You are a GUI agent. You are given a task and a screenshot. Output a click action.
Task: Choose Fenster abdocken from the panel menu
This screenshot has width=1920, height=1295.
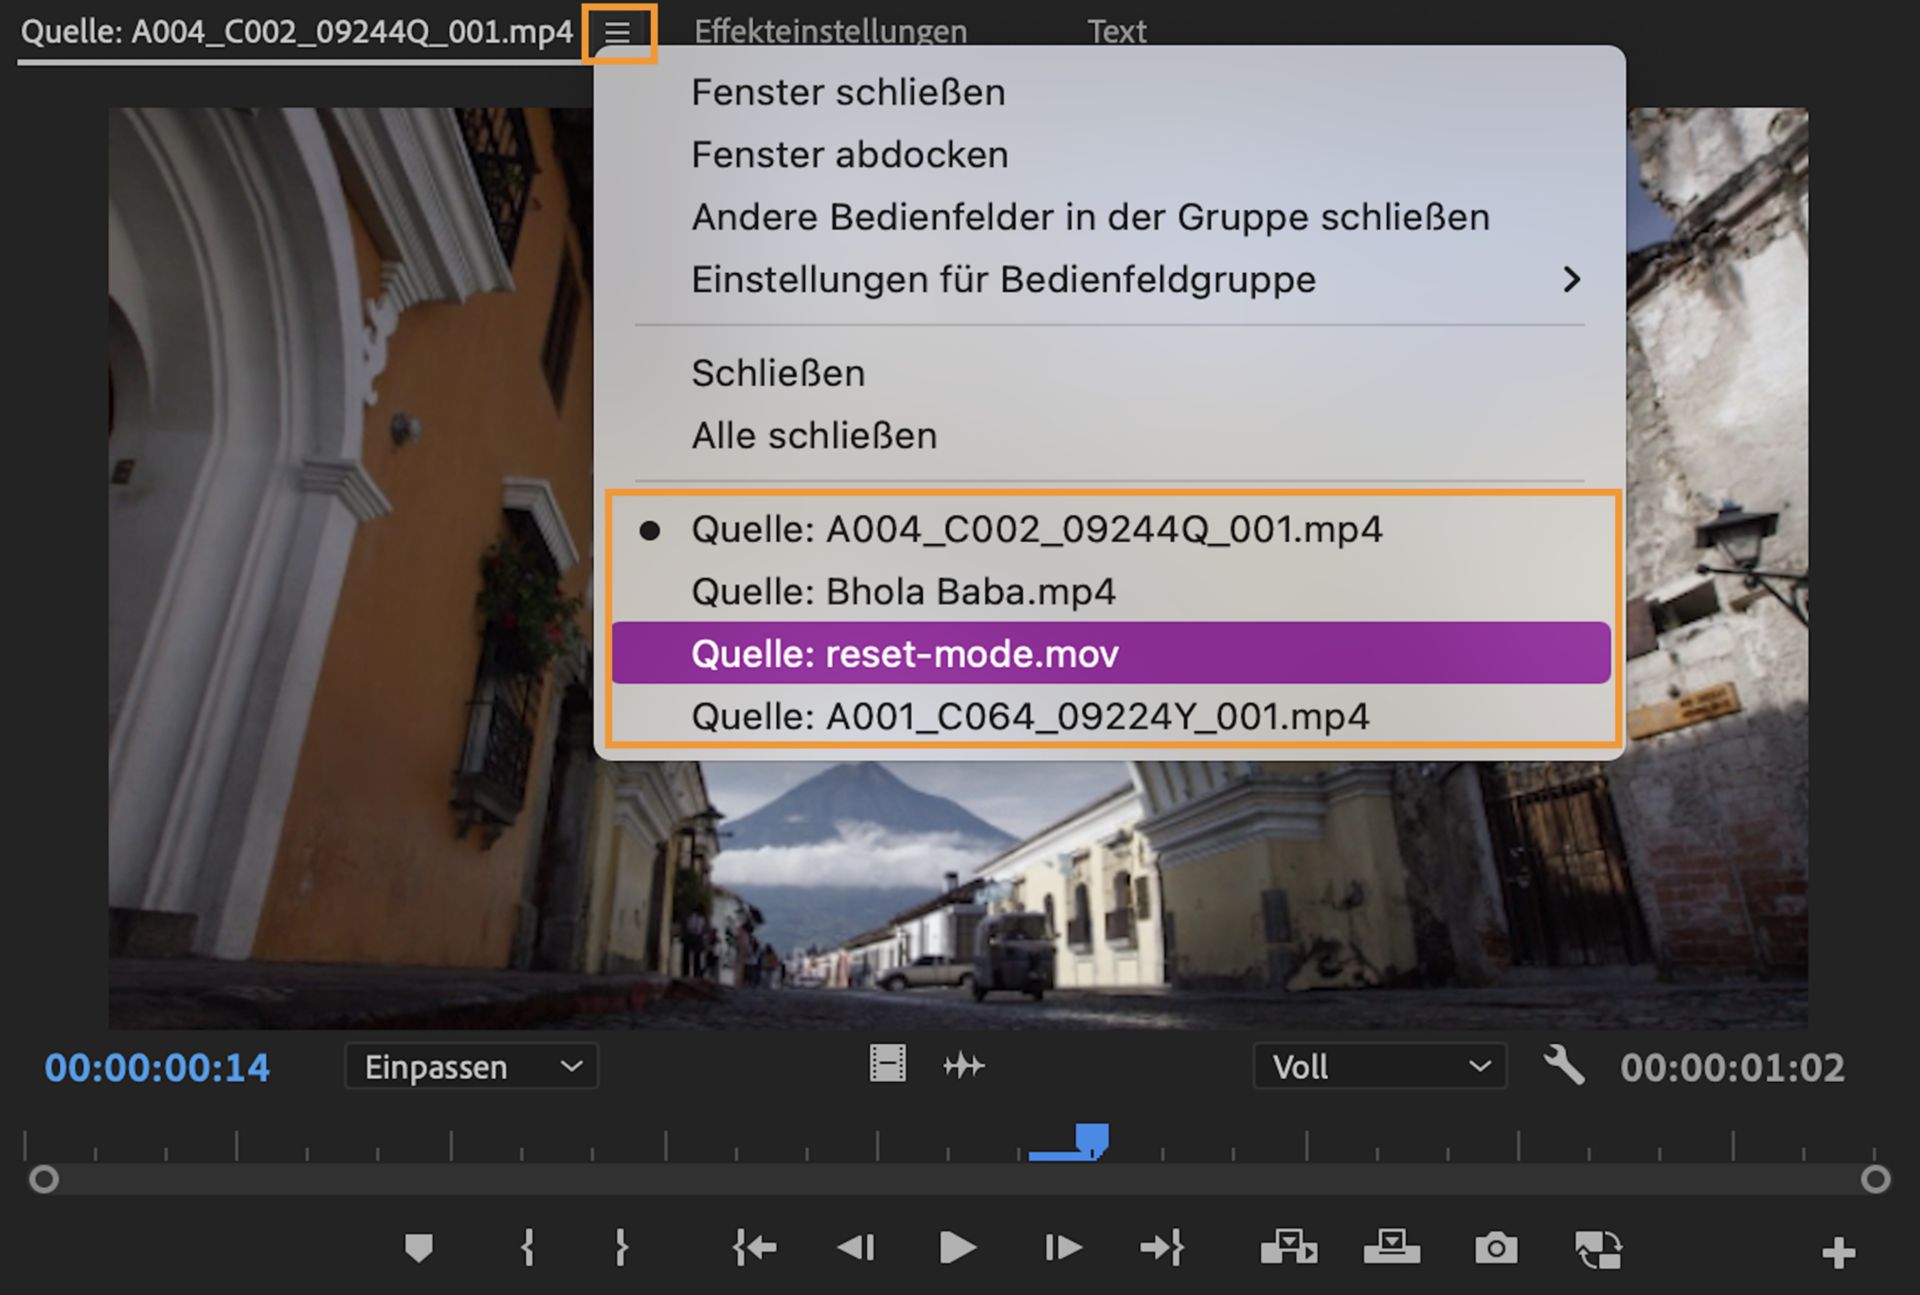pos(848,154)
